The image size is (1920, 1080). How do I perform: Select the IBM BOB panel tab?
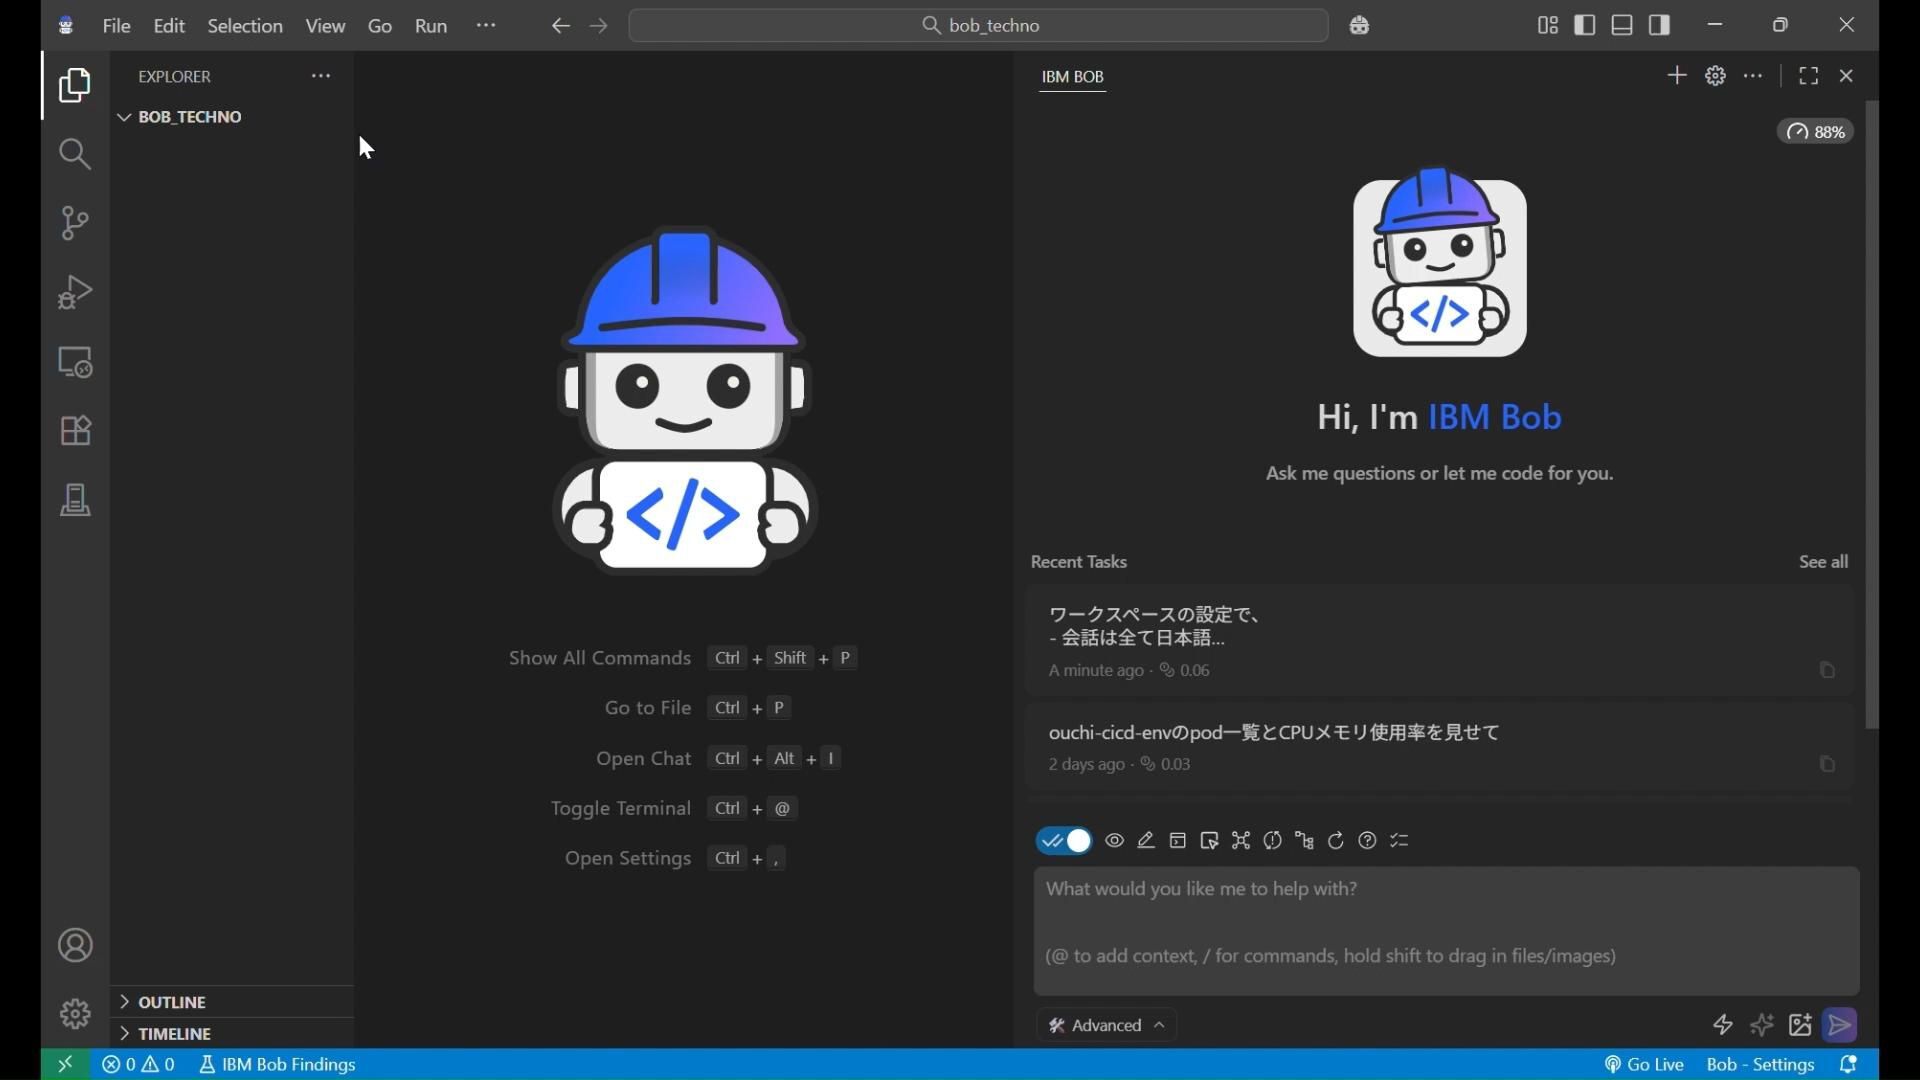tap(1073, 77)
